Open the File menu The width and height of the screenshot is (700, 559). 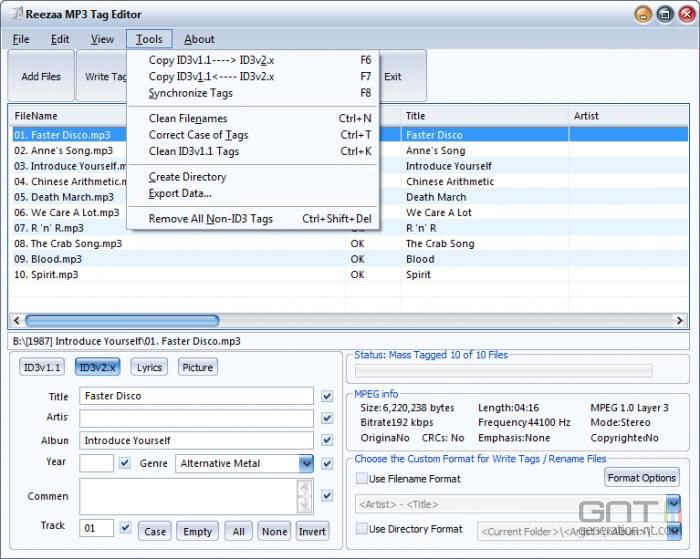(21, 39)
